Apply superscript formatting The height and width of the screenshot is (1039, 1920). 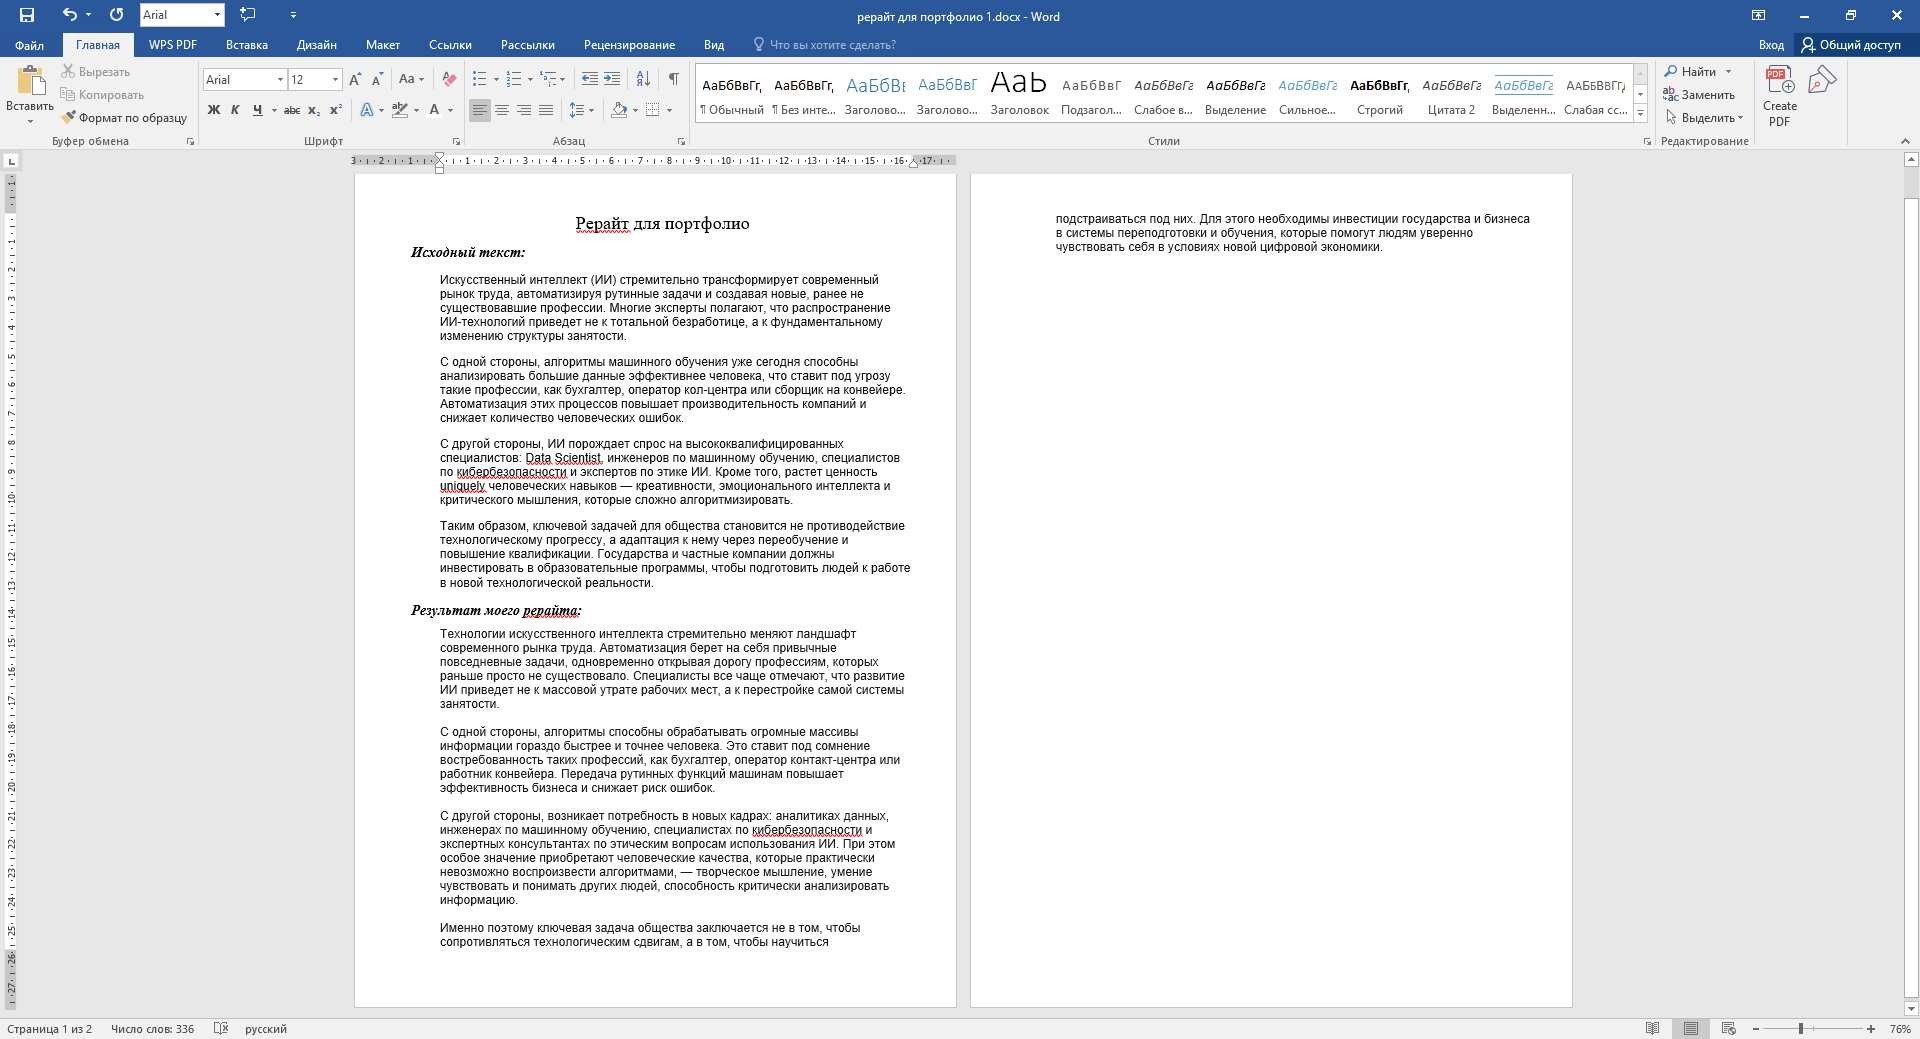pyautogui.click(x=336, y=110)
